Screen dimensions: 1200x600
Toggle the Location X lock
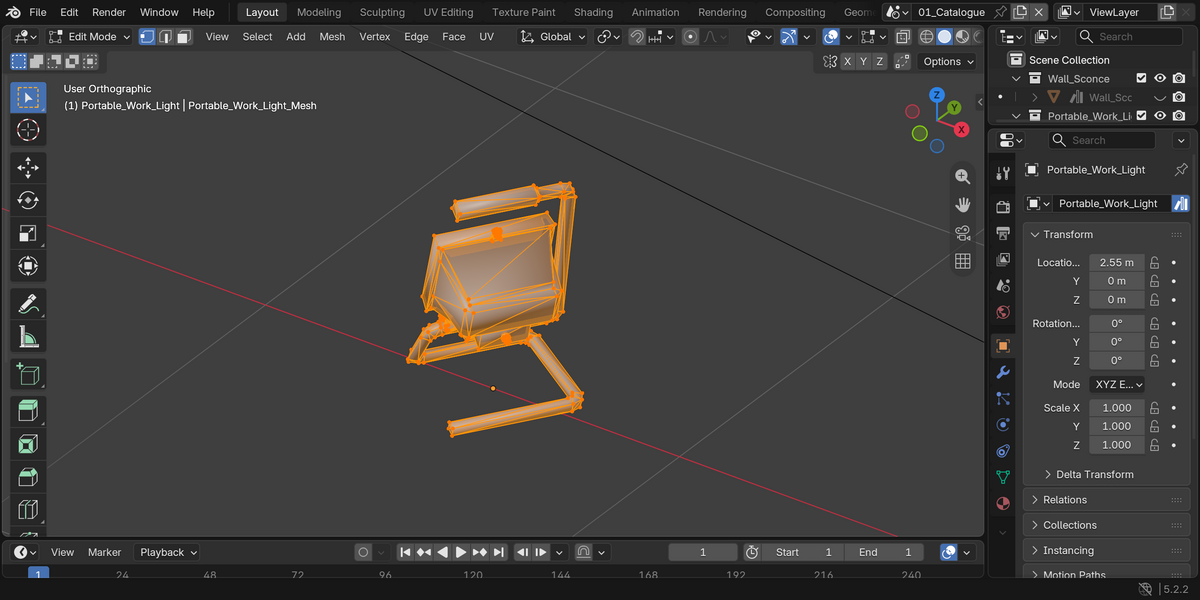coord(1154,262)
